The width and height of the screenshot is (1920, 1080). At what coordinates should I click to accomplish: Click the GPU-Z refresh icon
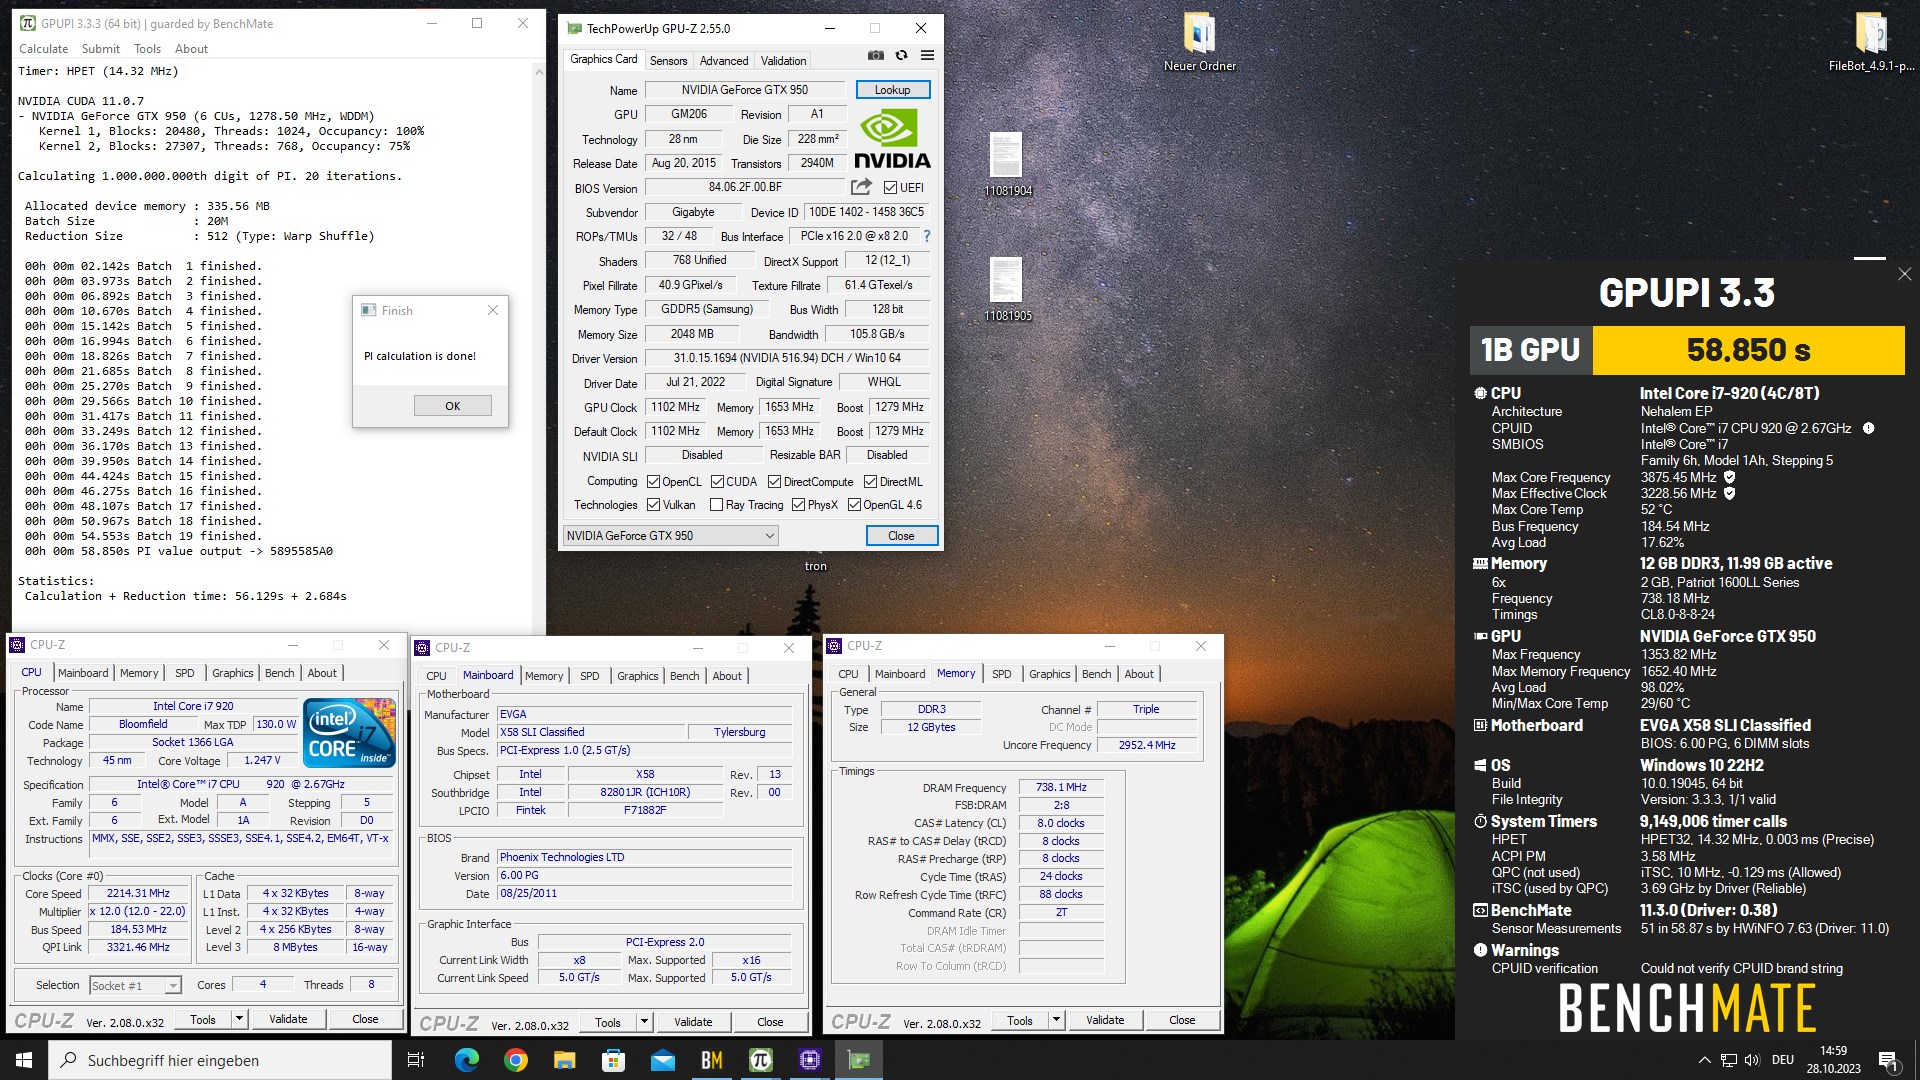point(901,56)
